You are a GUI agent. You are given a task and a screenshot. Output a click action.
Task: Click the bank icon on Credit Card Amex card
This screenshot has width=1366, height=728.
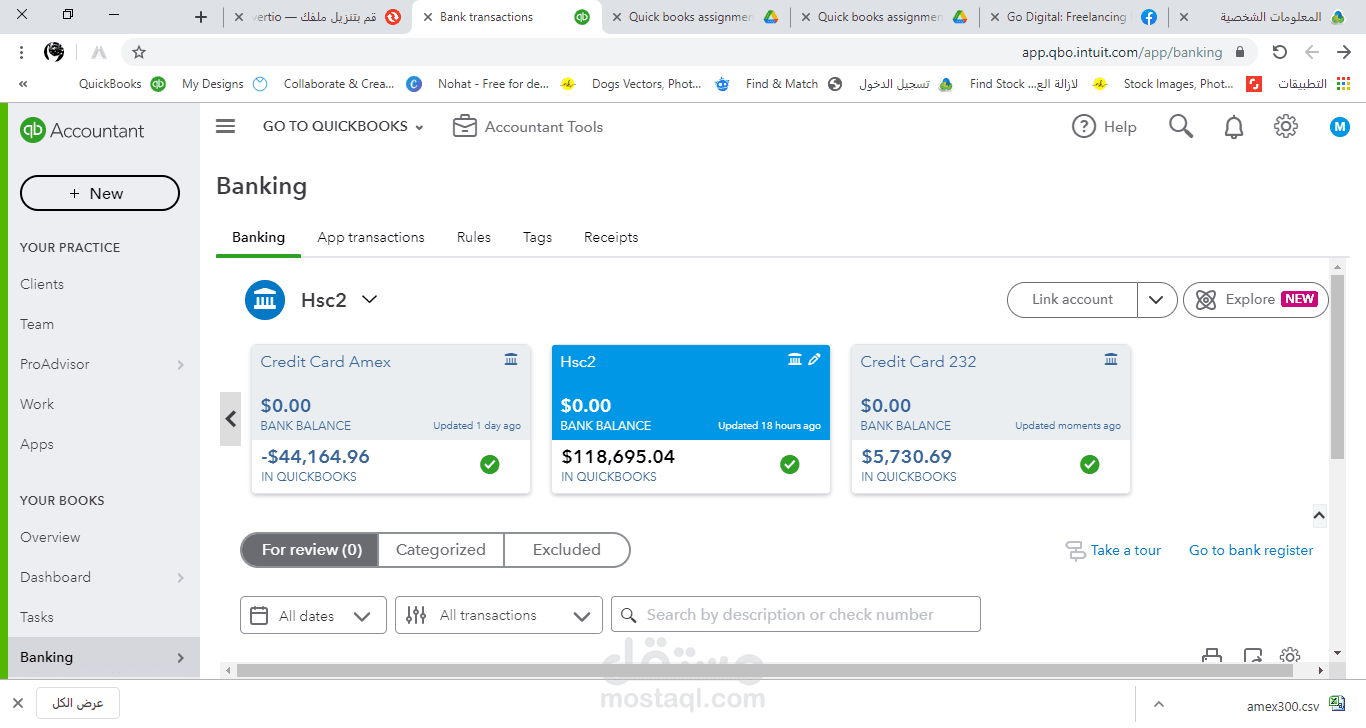[x=511, y=359]
